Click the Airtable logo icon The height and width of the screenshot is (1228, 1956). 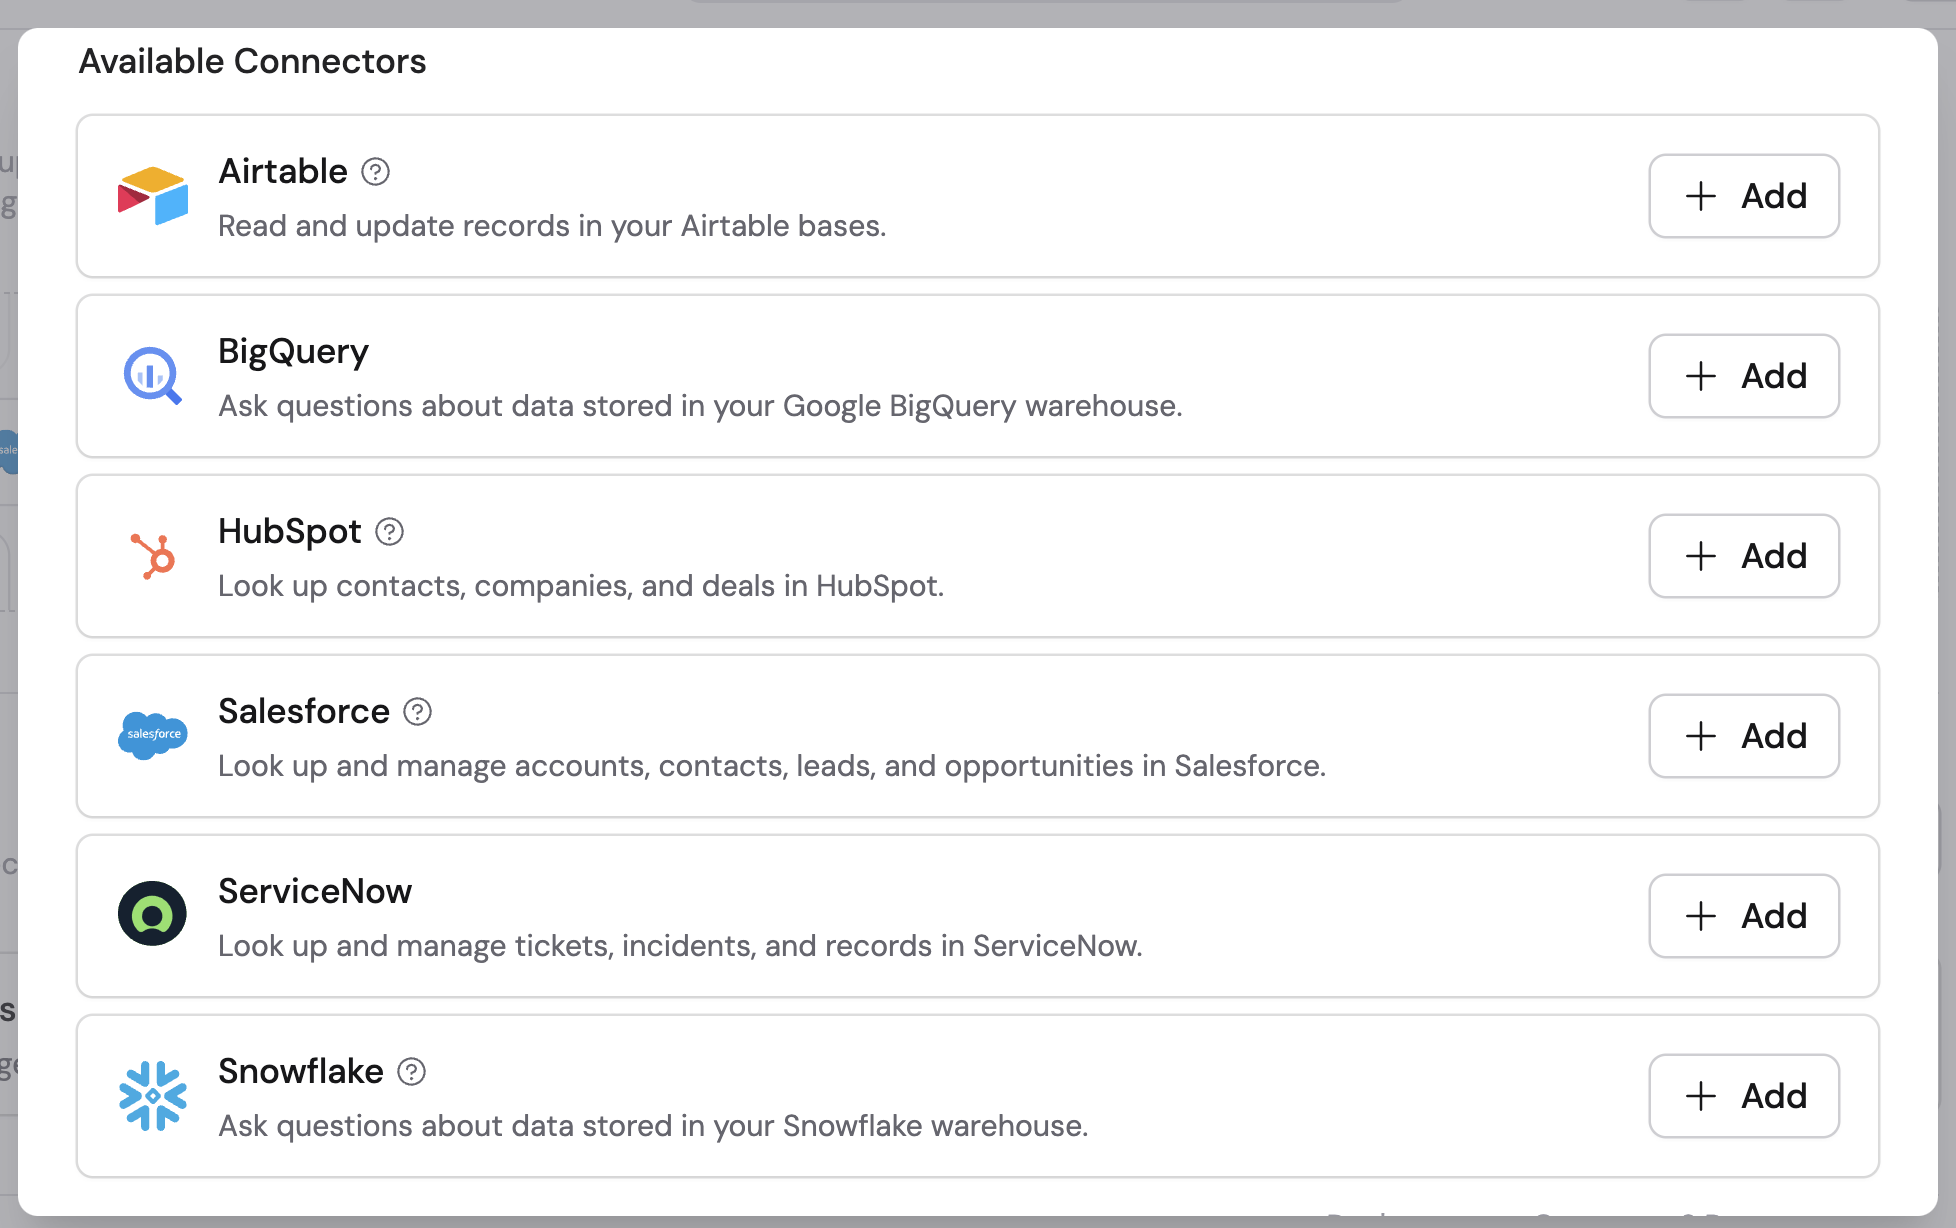click(153, 196)
